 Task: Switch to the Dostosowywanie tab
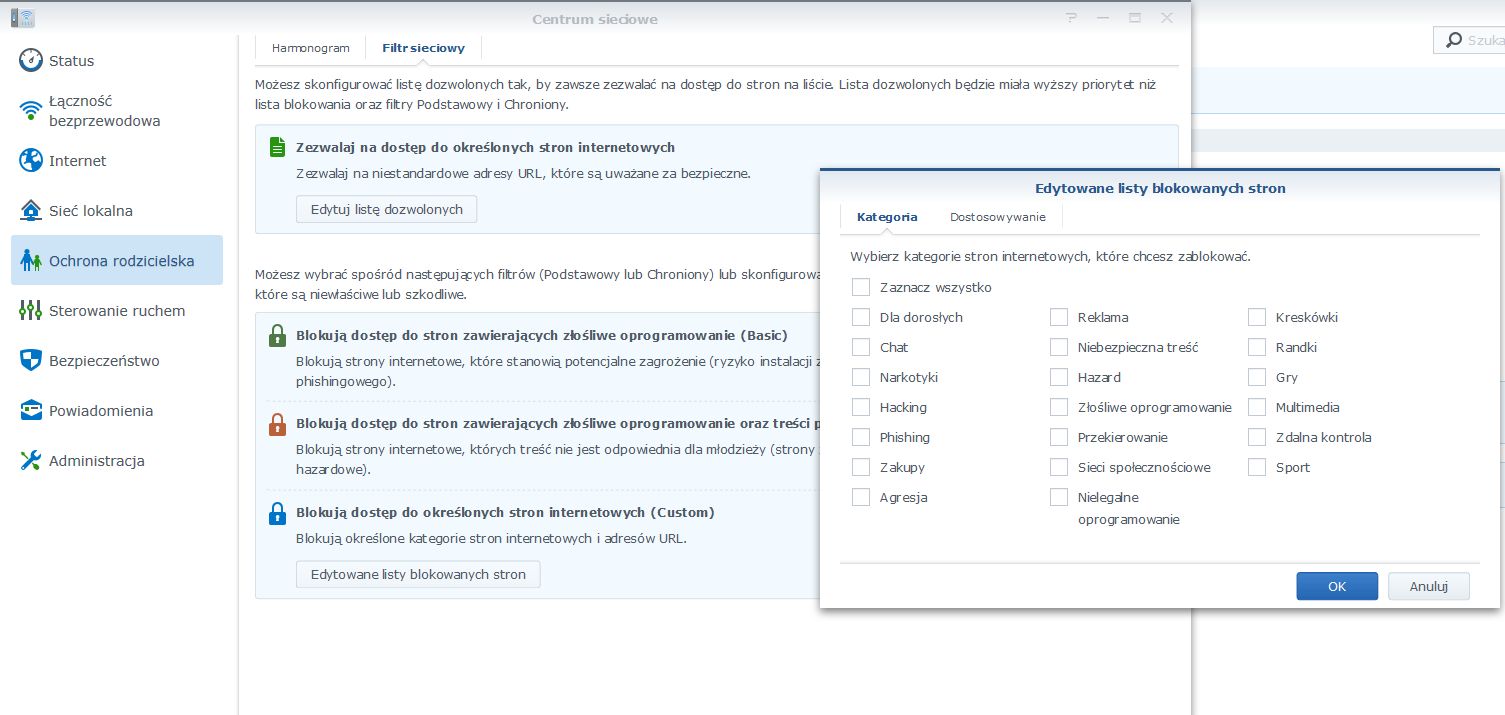(998, 217)
